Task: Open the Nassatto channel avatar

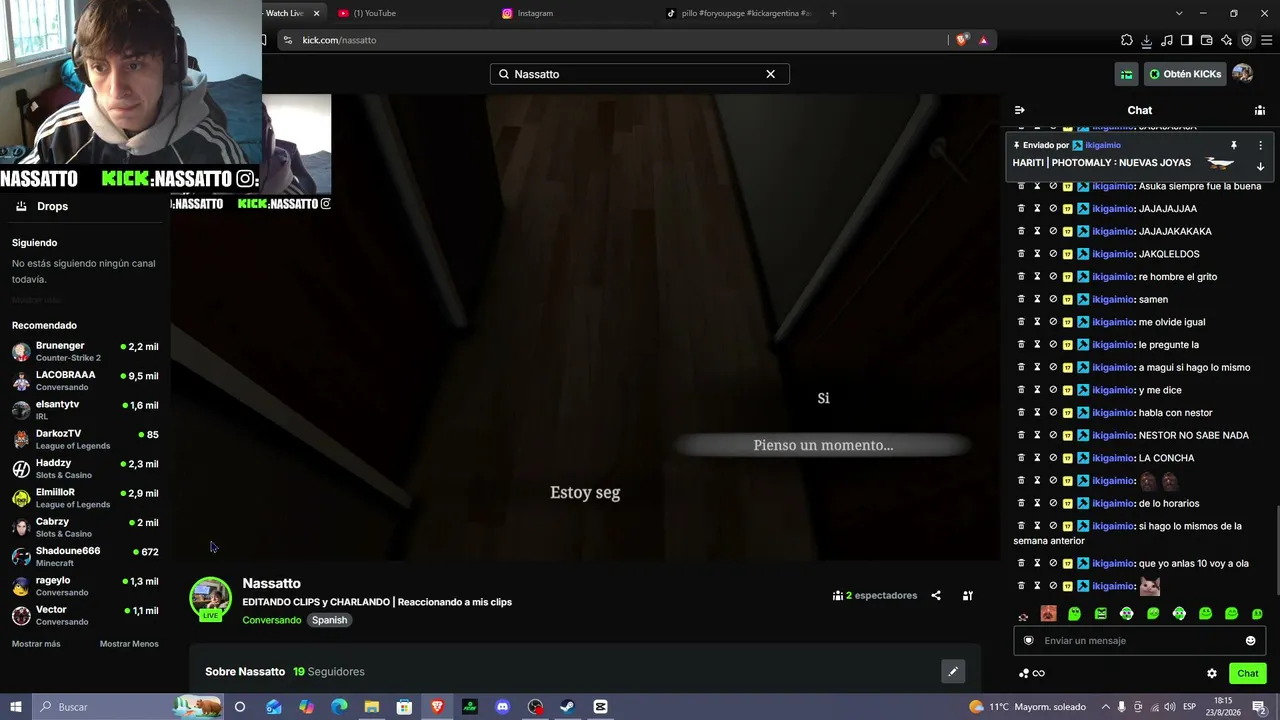Action: pos(210,598)
